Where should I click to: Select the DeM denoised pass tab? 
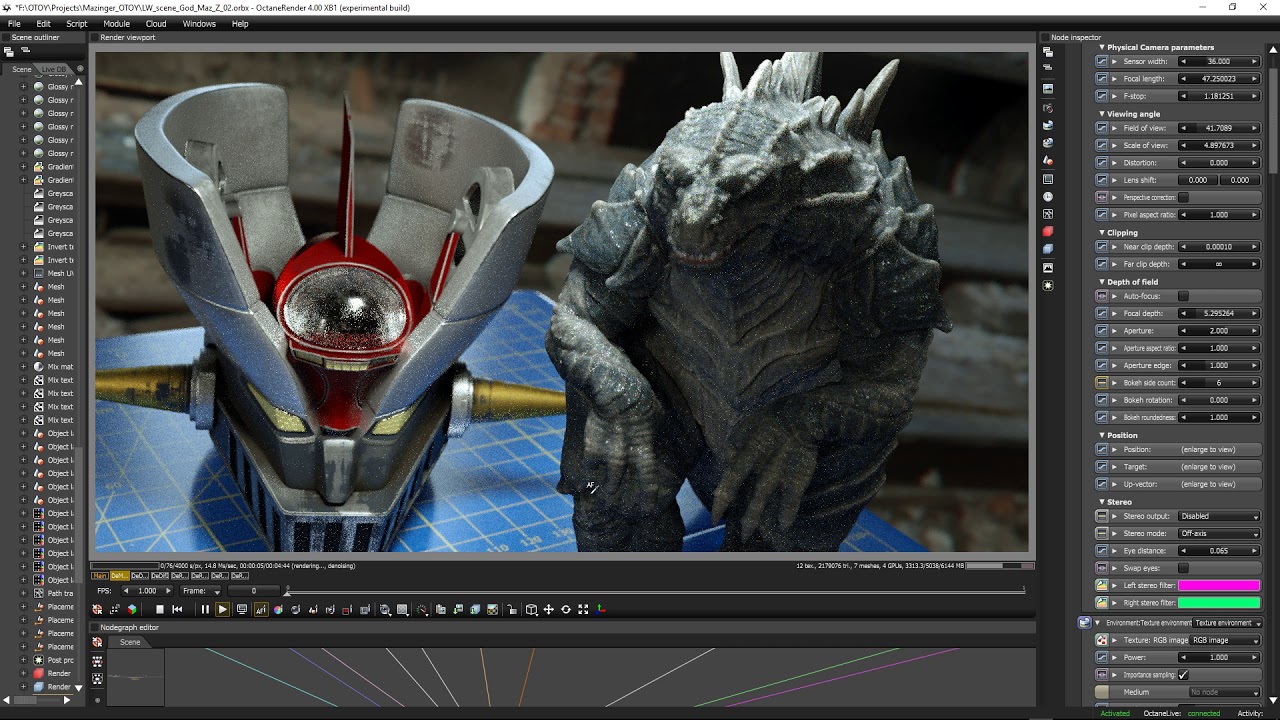coord(119,576)
